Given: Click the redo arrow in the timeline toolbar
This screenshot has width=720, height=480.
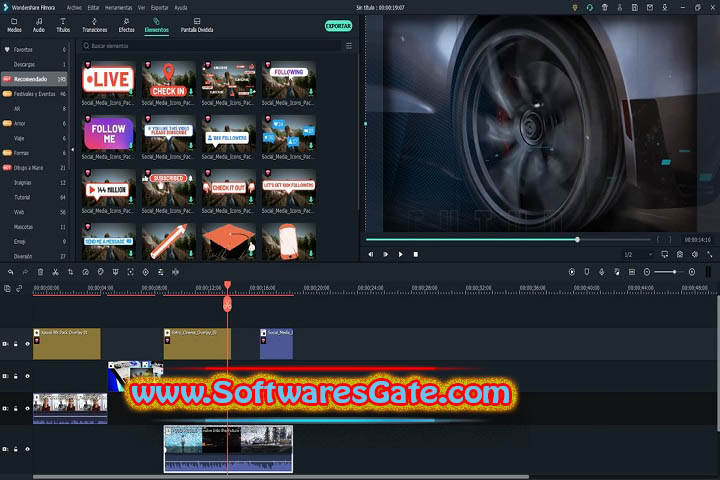Looking at the screenshot, I should pyautogui.click(x=25, y=272).
